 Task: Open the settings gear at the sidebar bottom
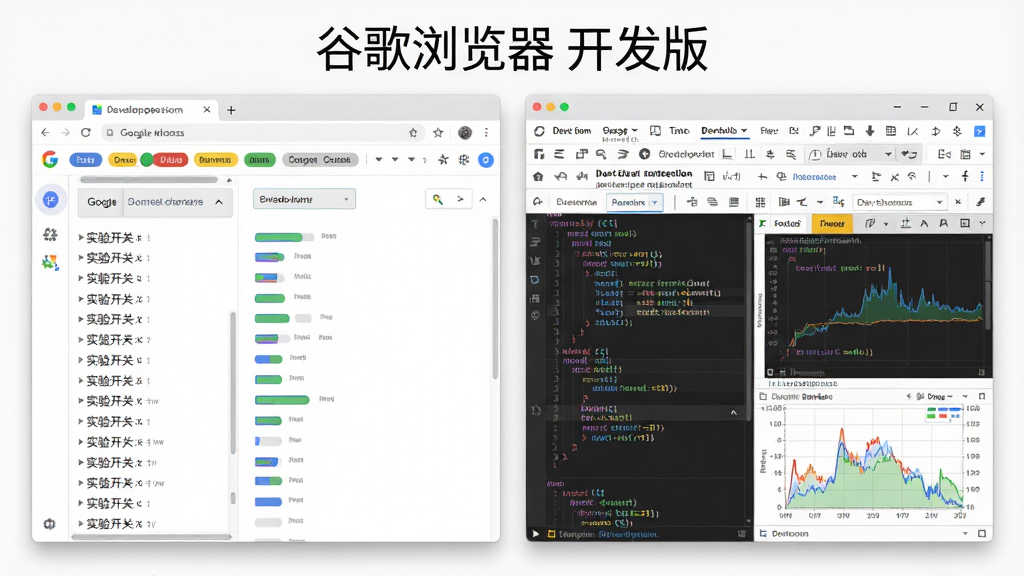49,524
